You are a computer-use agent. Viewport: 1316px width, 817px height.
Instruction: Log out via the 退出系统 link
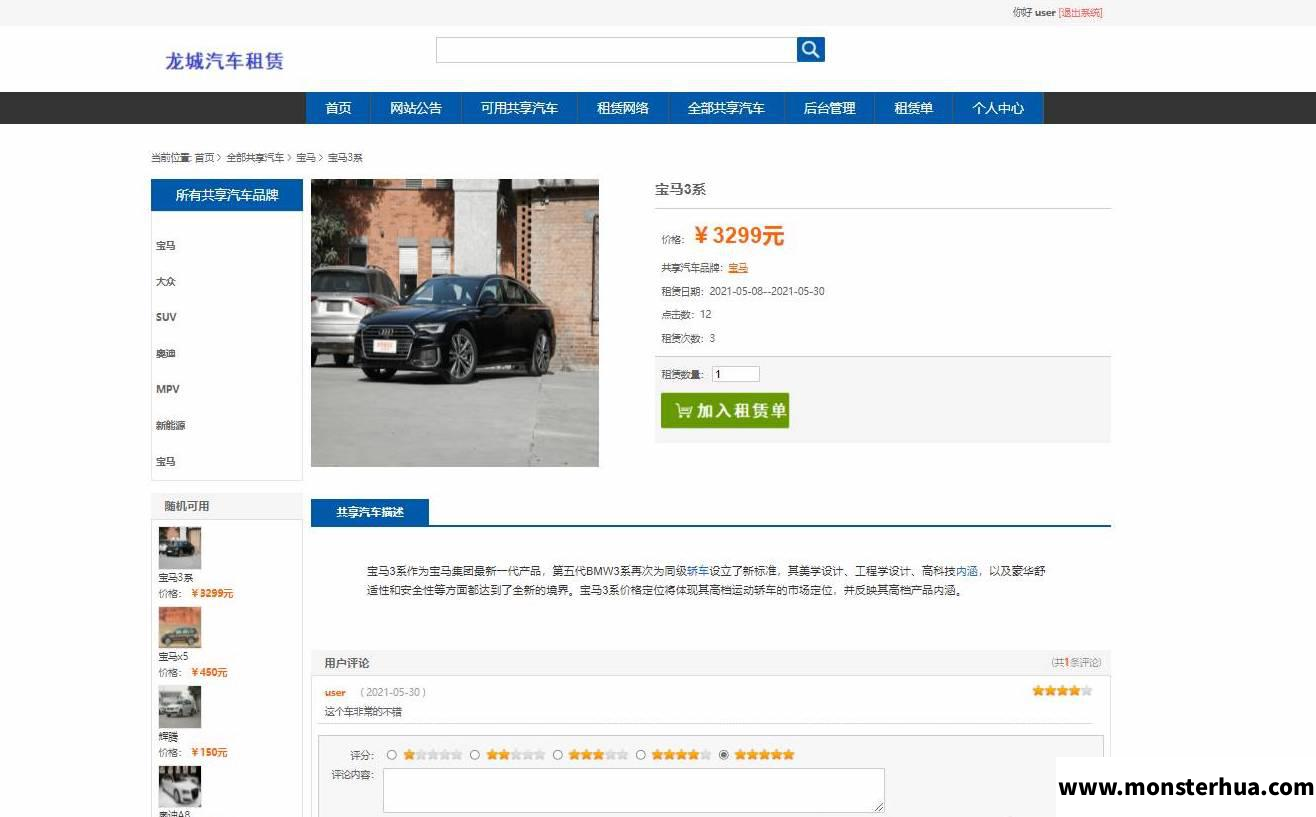1080,13
